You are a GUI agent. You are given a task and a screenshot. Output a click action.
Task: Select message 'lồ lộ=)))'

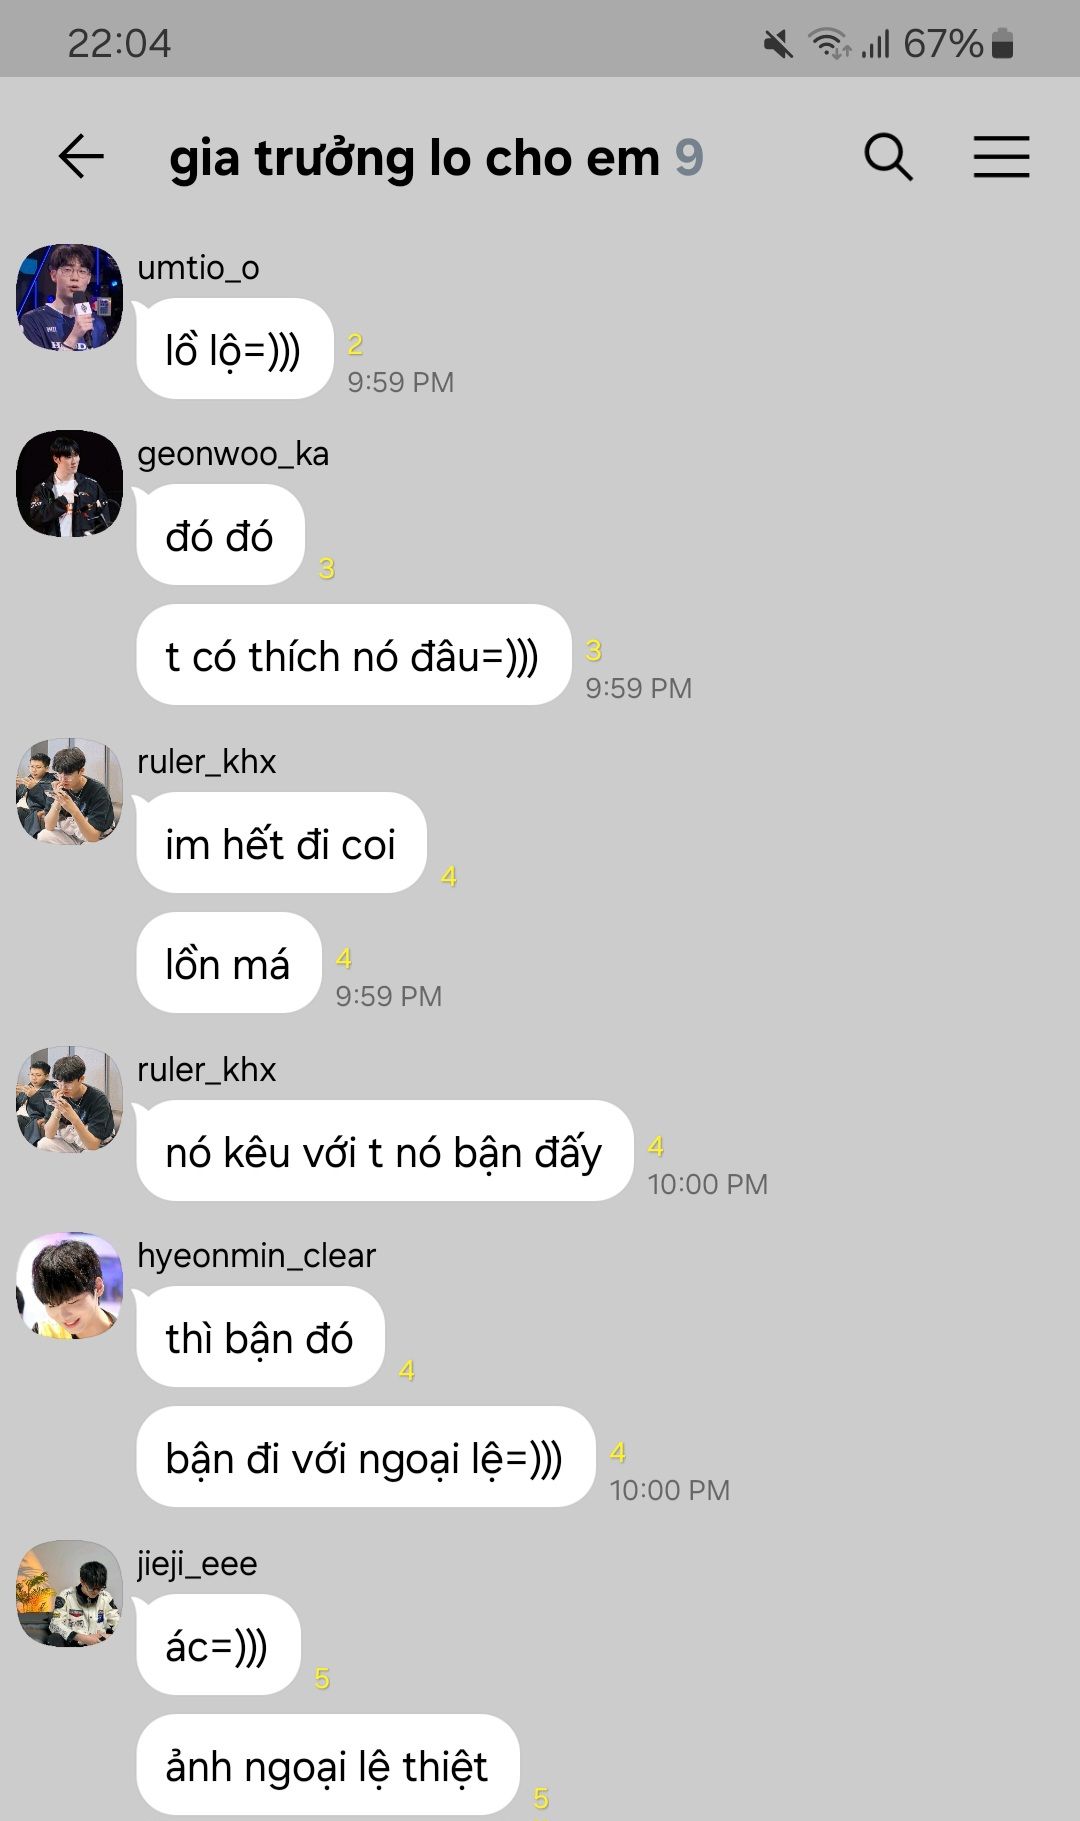click(235, 349)
